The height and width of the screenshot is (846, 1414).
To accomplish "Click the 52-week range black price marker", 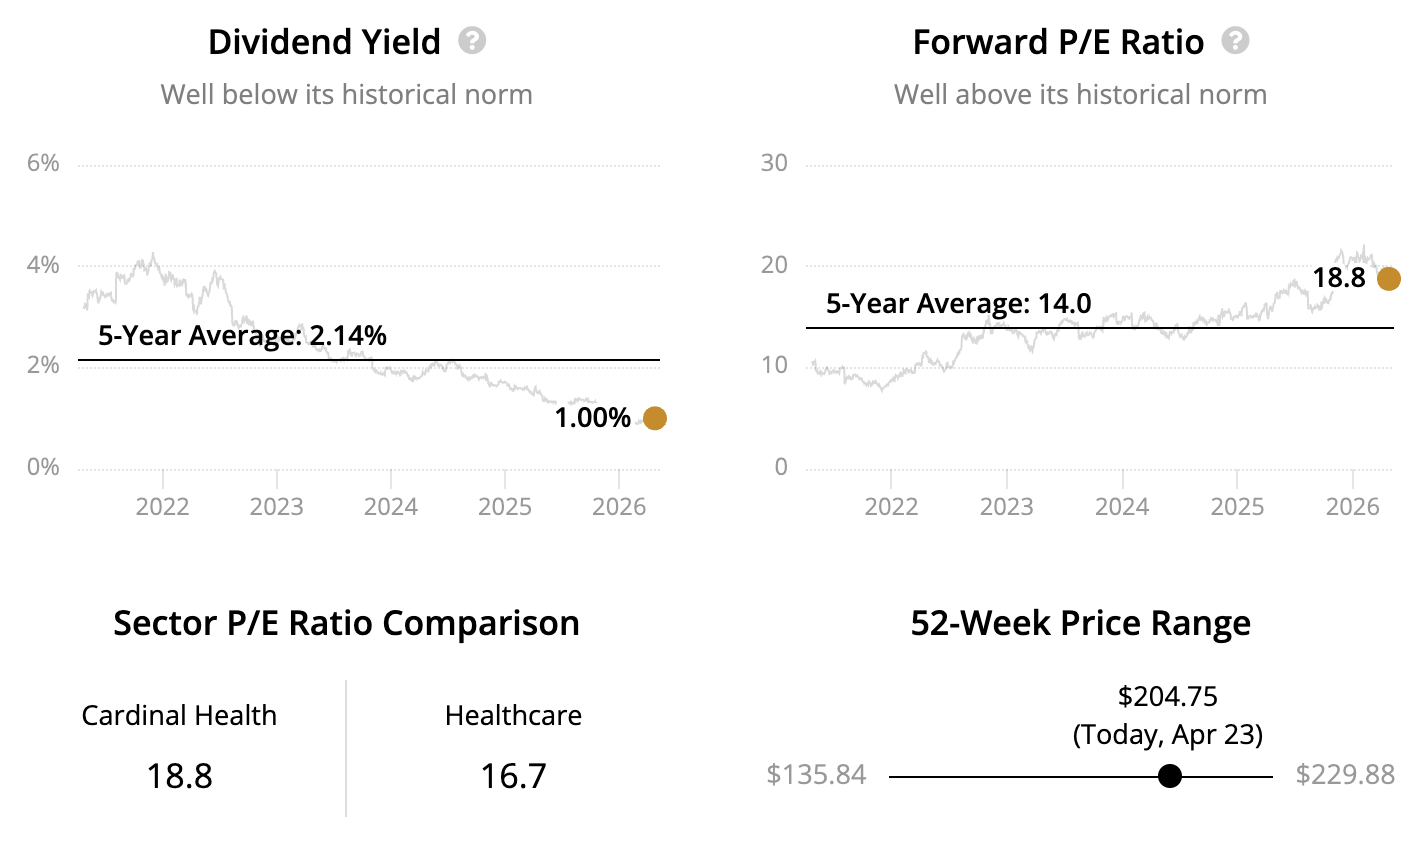I will [x=1169, y=776].
